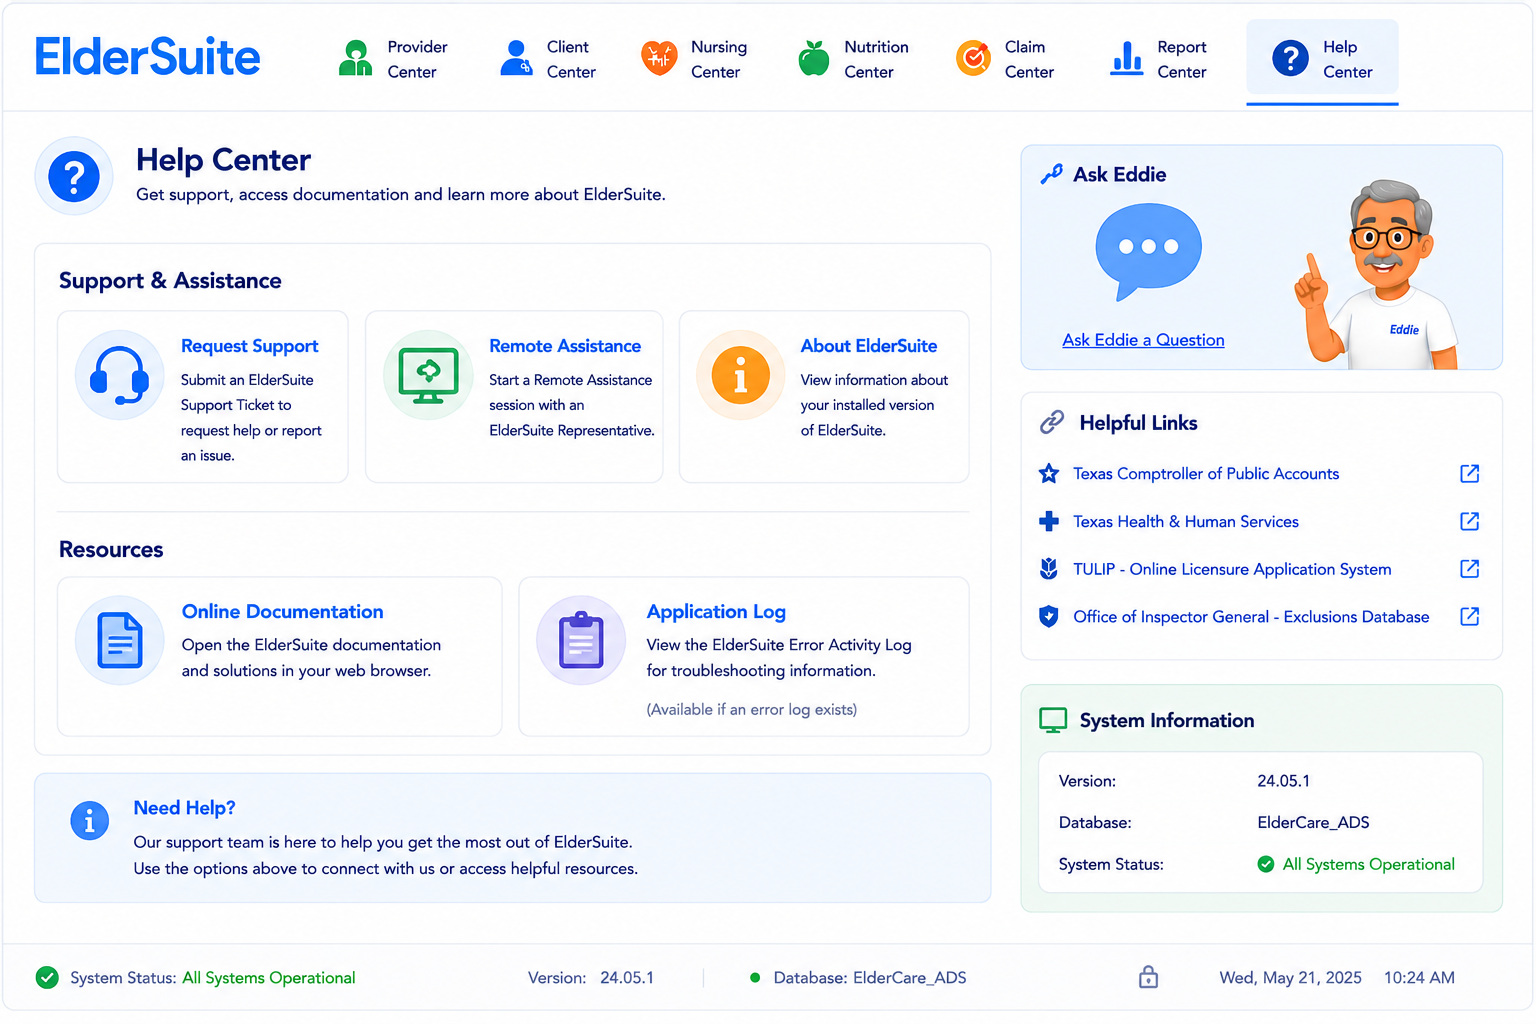Click the shield icon beside Inspector General
Screen dimensions: 1536x1024
point(1049,616)
